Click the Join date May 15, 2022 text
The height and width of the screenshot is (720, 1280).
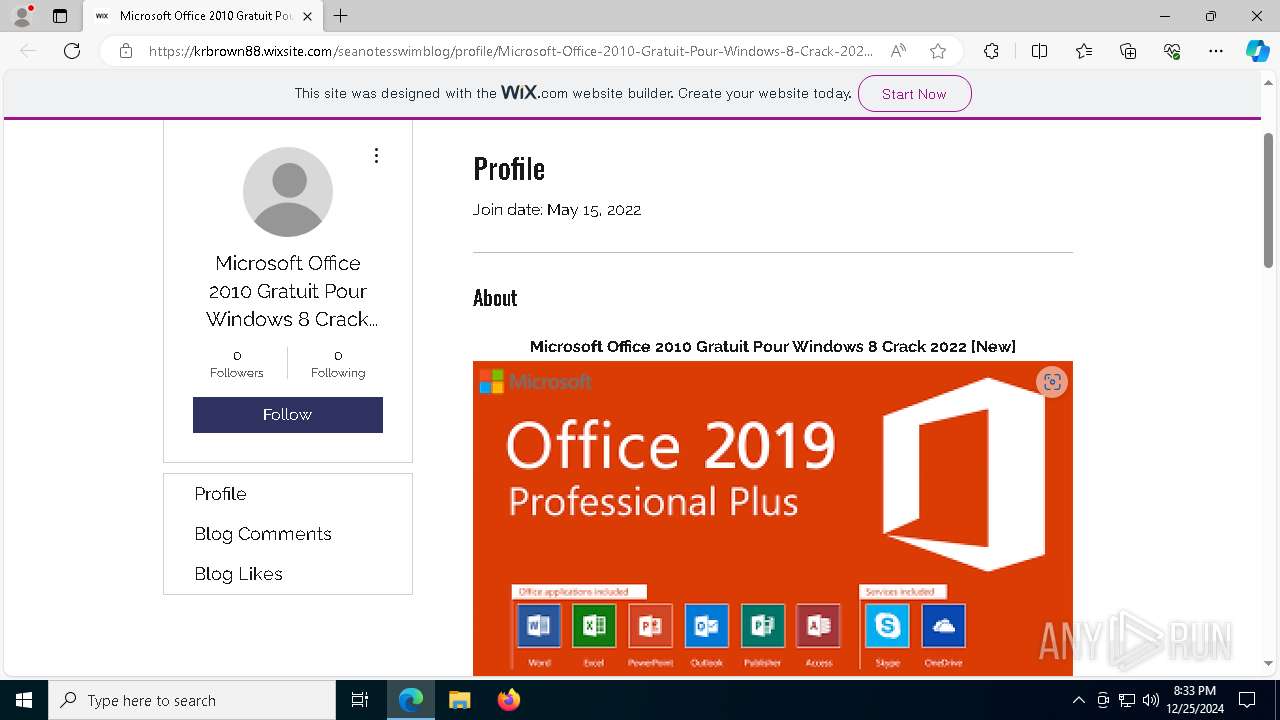[557, 210]
